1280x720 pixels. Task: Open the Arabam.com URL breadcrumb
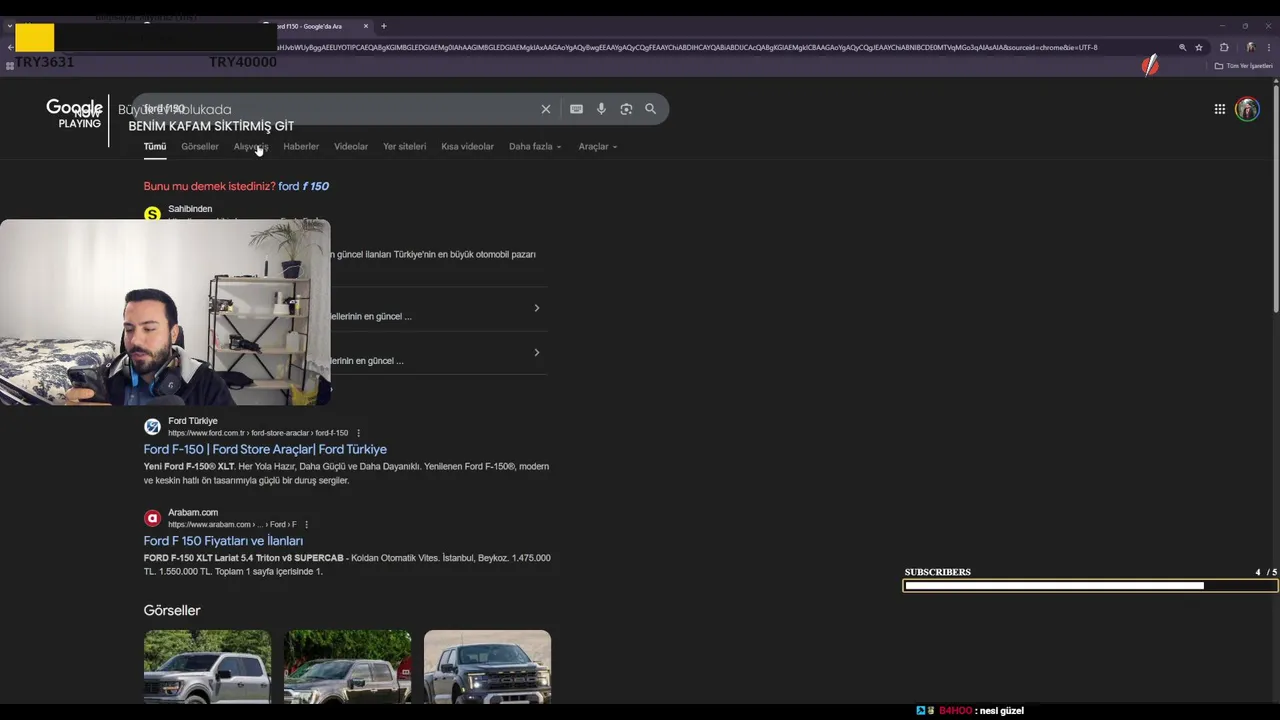click(232, 524)
